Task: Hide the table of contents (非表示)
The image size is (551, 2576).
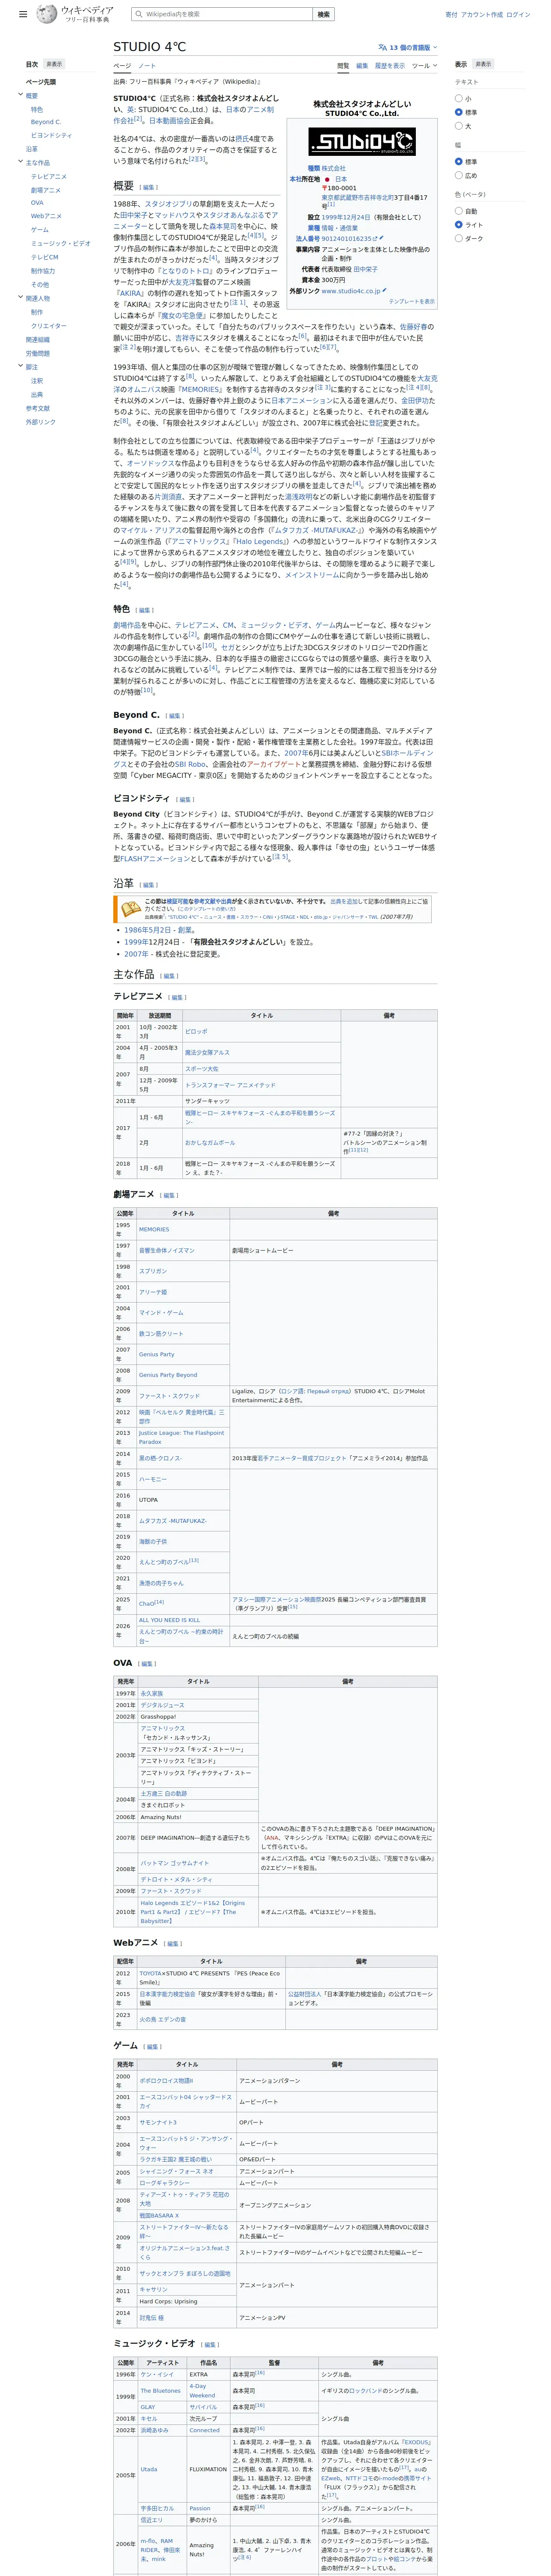Action: (x=54, y=64)
